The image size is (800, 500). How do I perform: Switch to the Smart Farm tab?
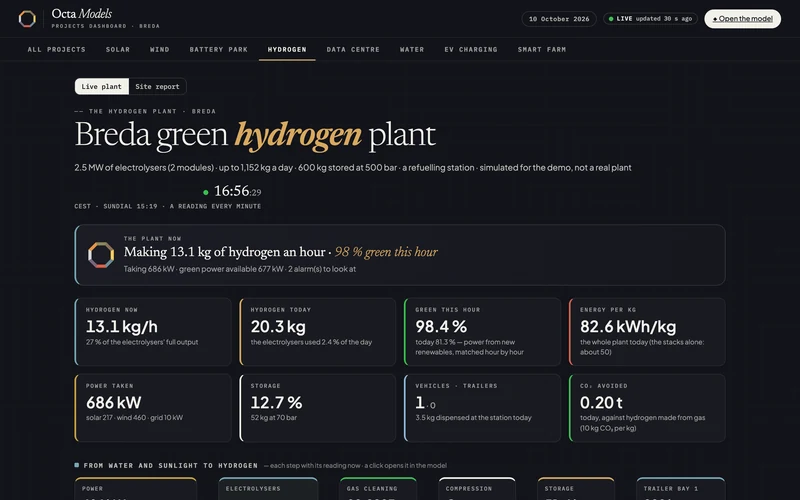click(x=542, y=49)
